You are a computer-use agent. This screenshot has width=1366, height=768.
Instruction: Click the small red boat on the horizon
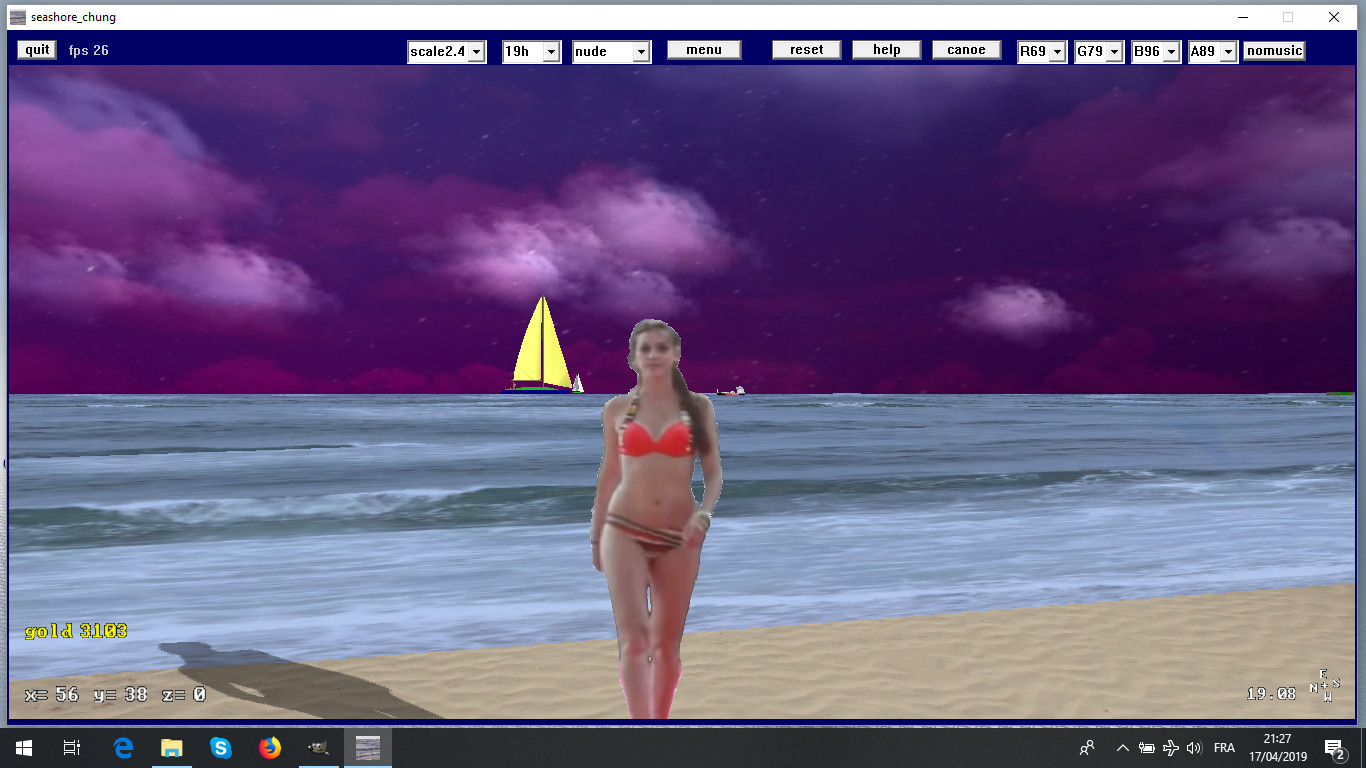click(731, 391)
